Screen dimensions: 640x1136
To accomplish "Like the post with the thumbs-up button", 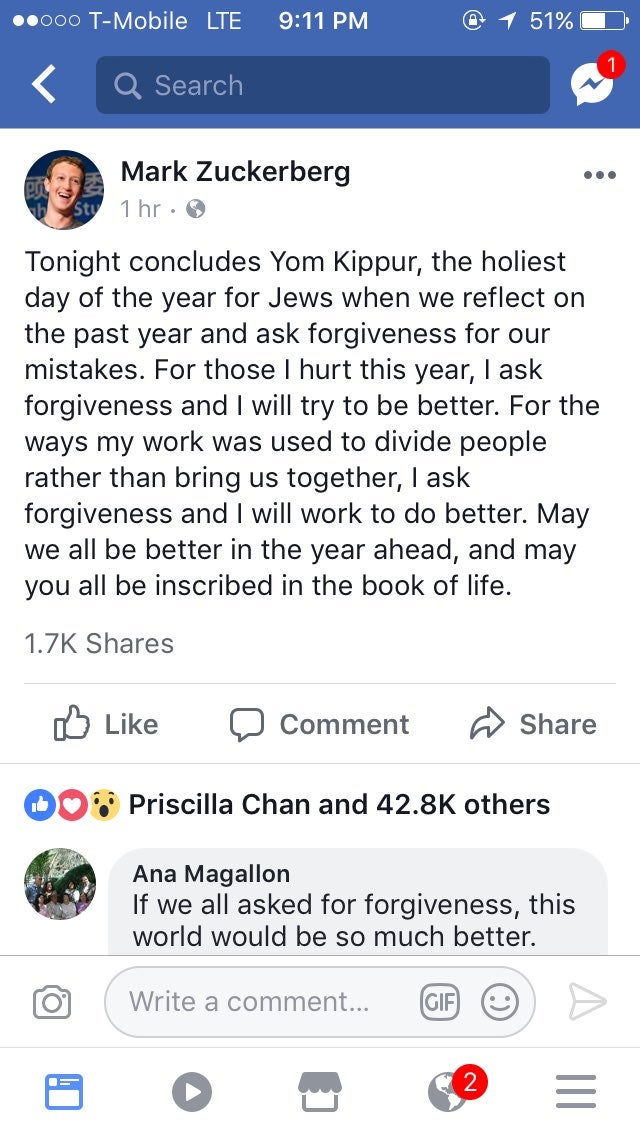I will tap(105, 724).
